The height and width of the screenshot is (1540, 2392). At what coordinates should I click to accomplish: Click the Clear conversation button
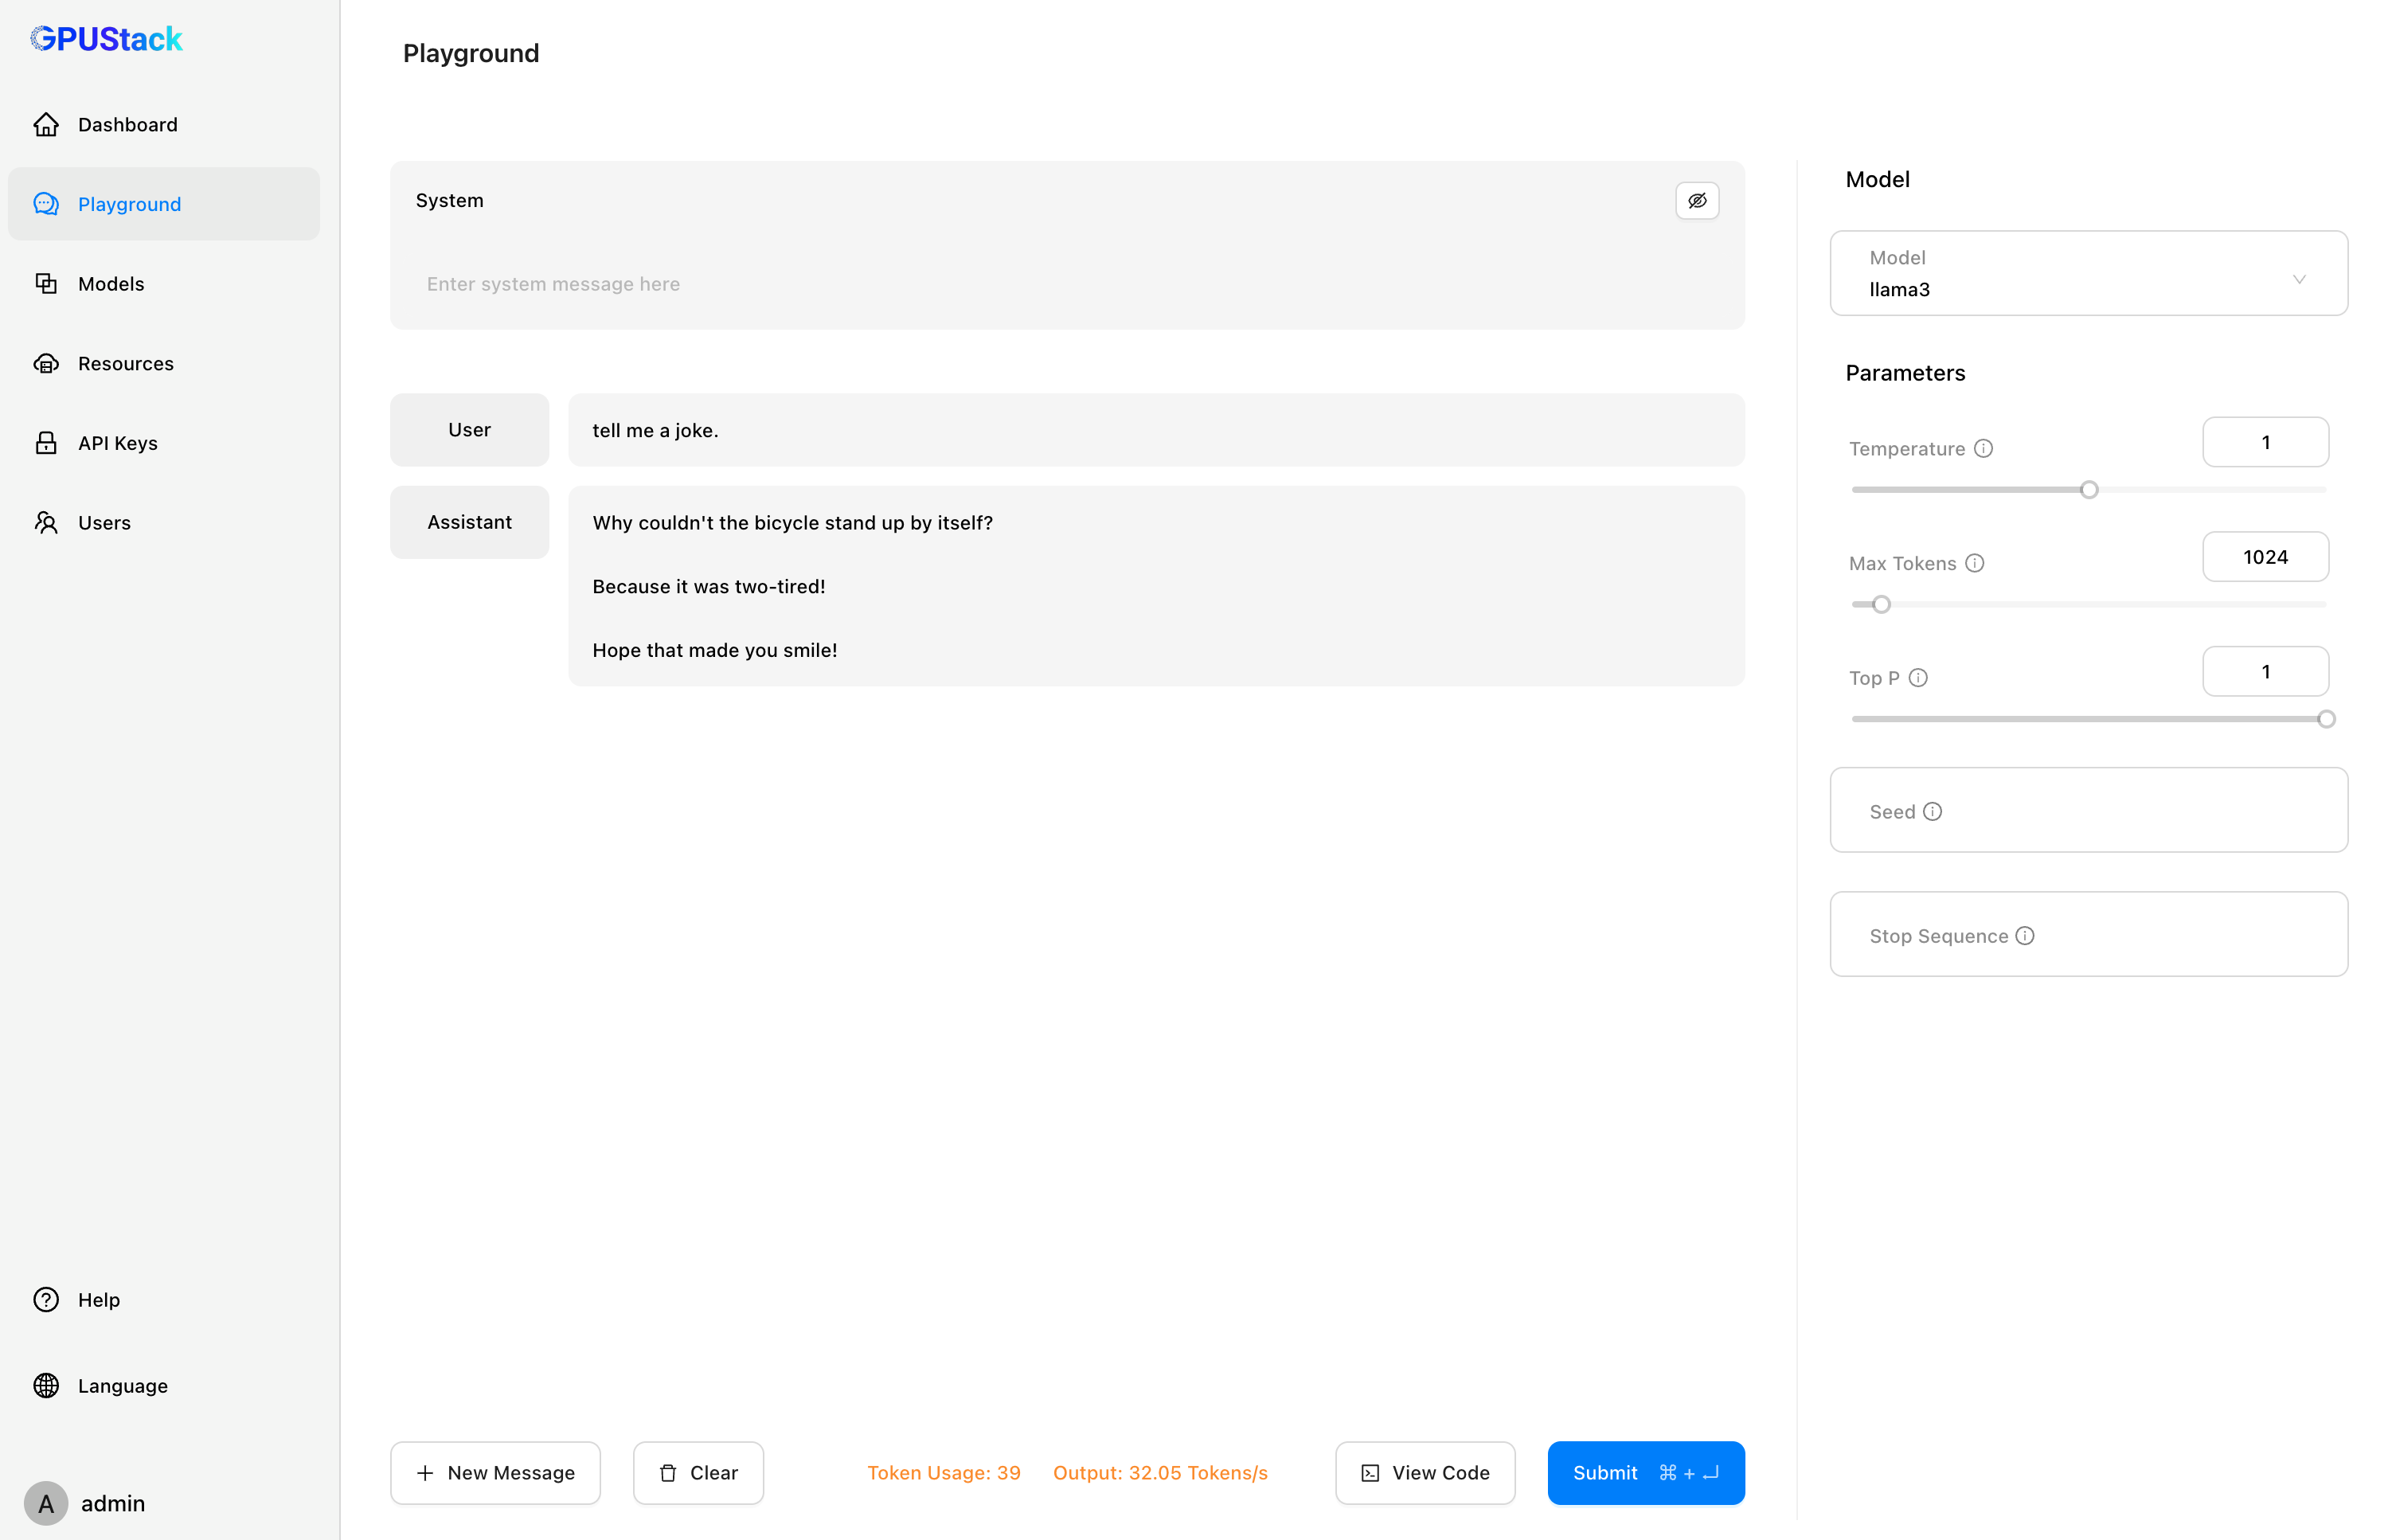click(x=698, y=1472)
